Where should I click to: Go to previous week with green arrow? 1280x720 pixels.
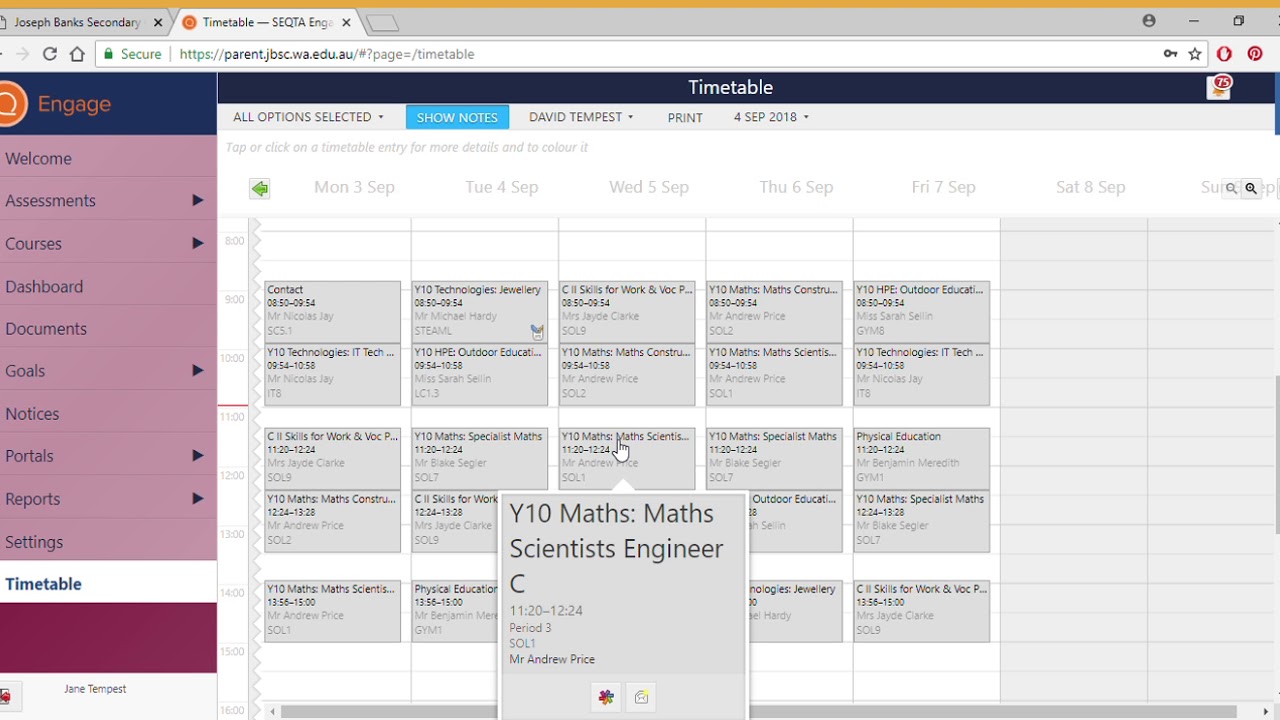260,188
